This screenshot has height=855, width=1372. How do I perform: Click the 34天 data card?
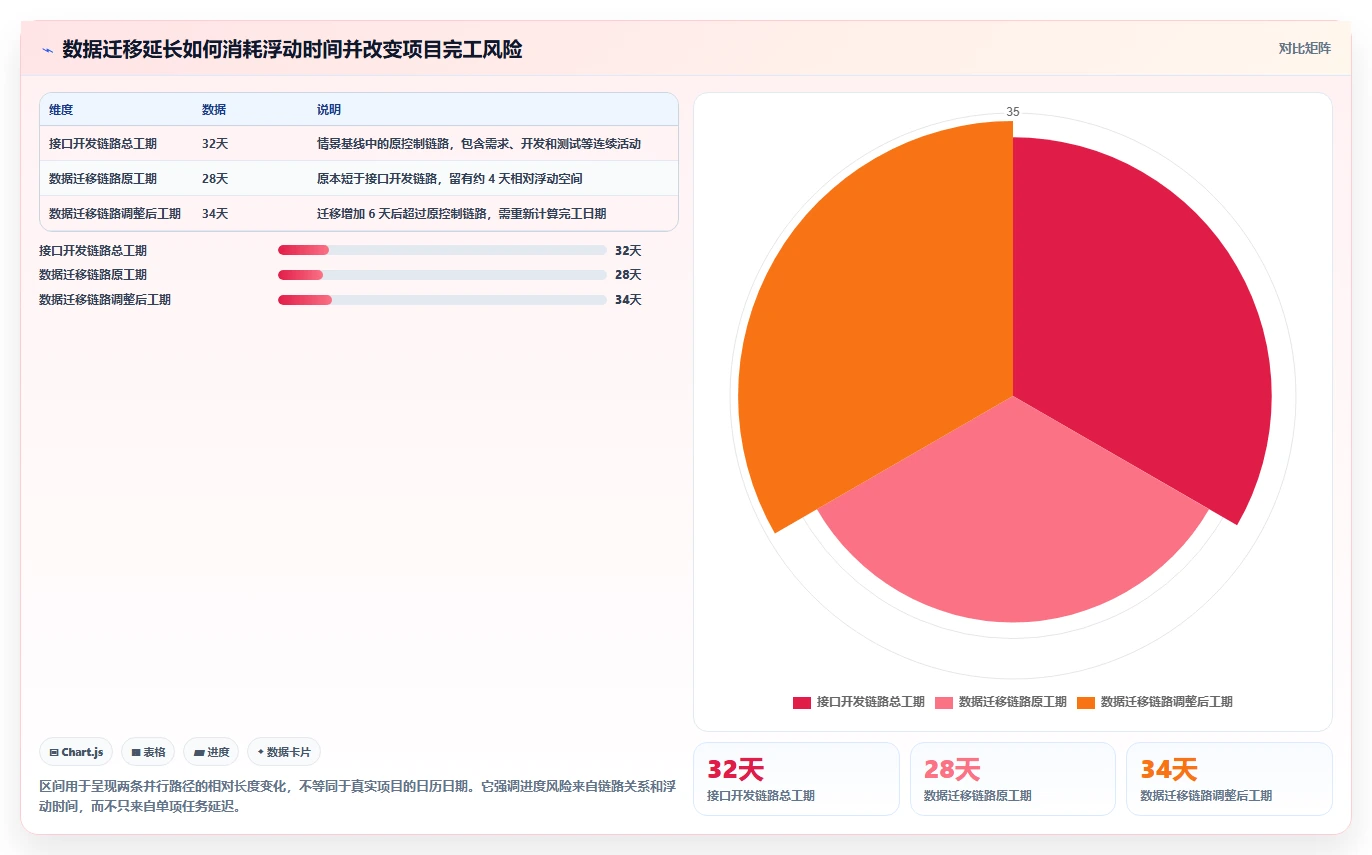[1229, 779]
